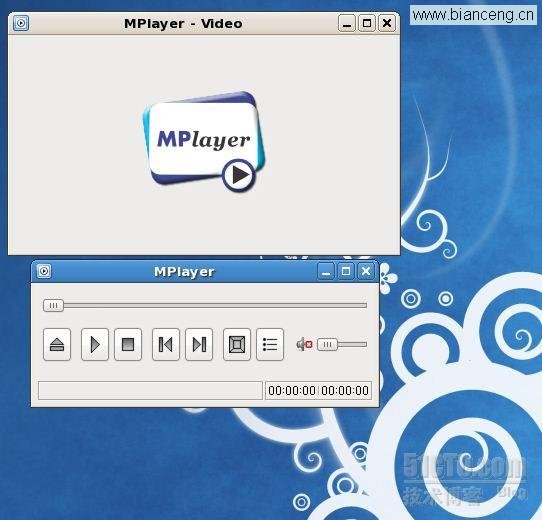Skip to the previous track
Image resolution: width=542 pixels, height=520 pixels.
coord(166,344)
